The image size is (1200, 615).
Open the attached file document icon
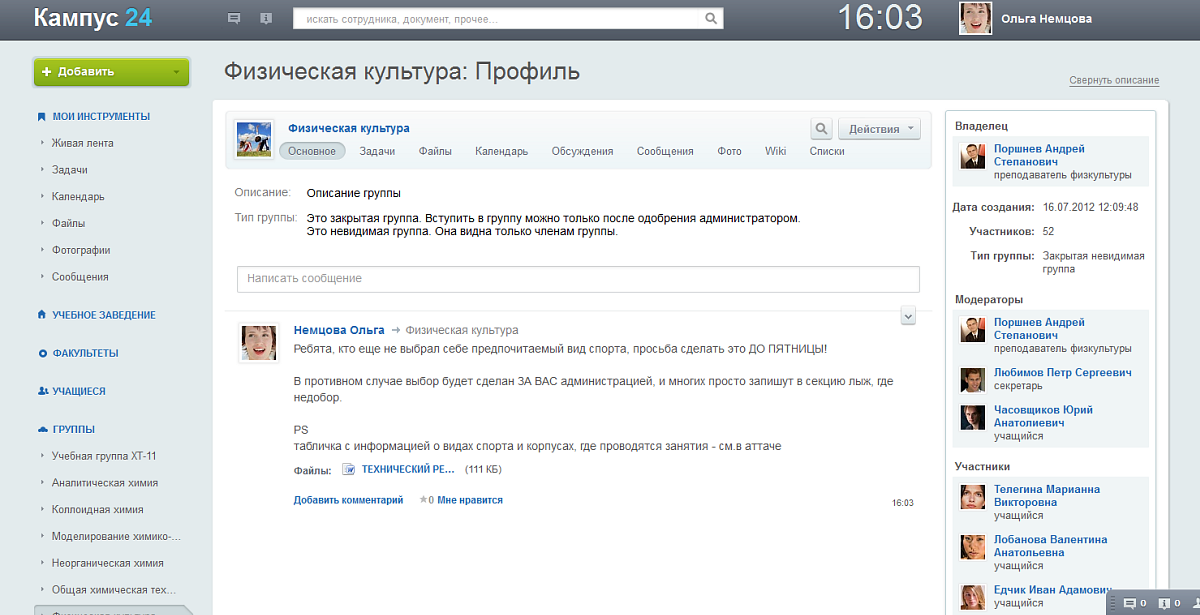[349, 469]
